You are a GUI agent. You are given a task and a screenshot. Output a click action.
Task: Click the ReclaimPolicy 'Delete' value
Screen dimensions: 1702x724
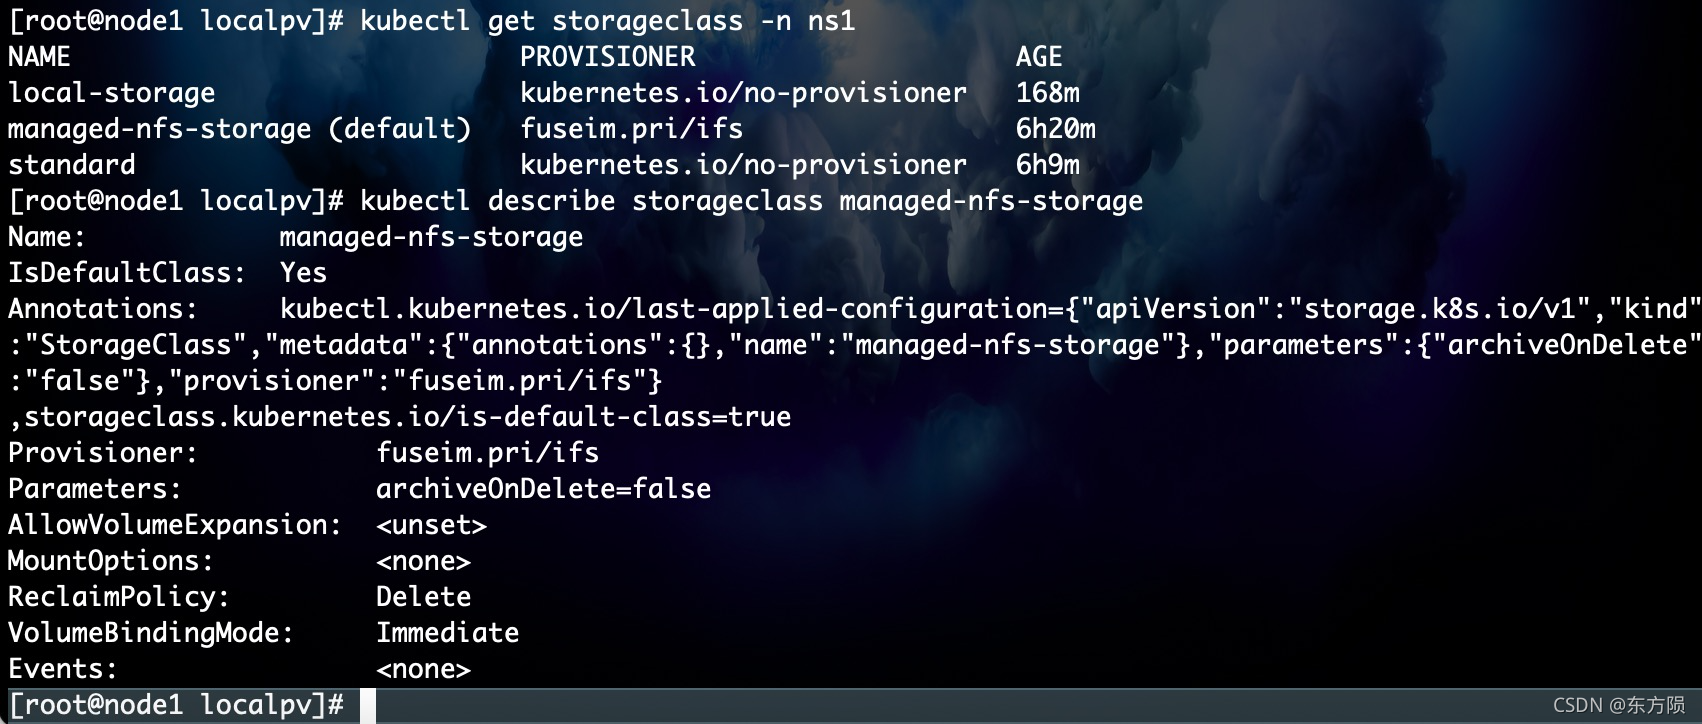(x=423, y=597)
